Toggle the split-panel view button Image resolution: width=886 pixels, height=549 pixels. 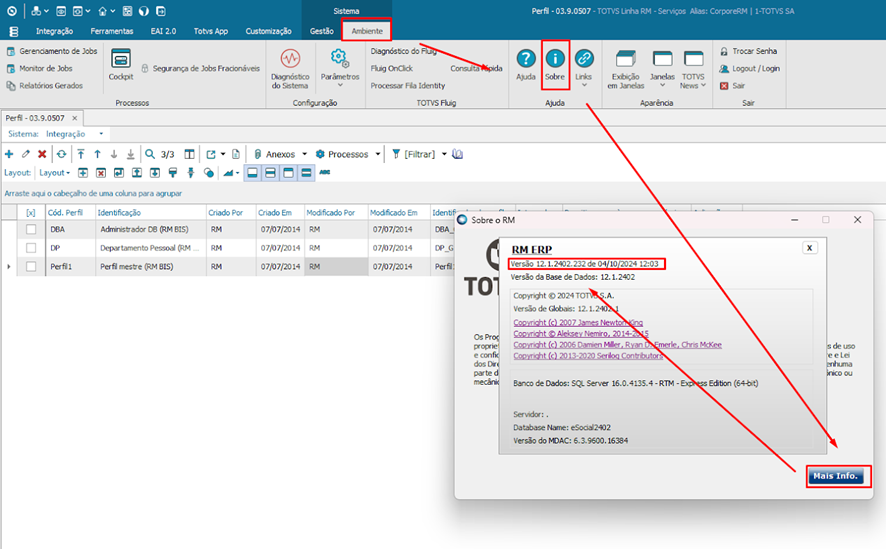[271, 173]
